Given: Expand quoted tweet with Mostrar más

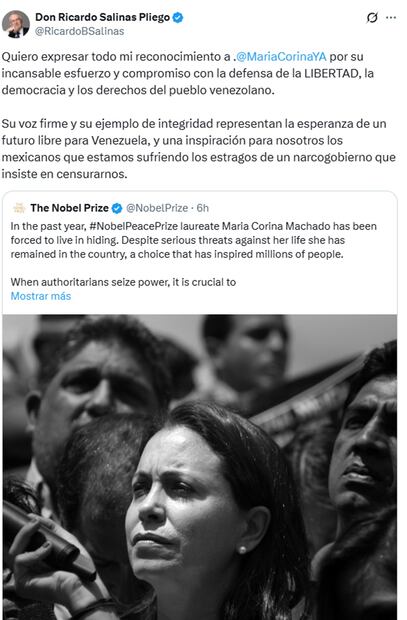Looking at the screenshot, I should click(x=41, y=296).
